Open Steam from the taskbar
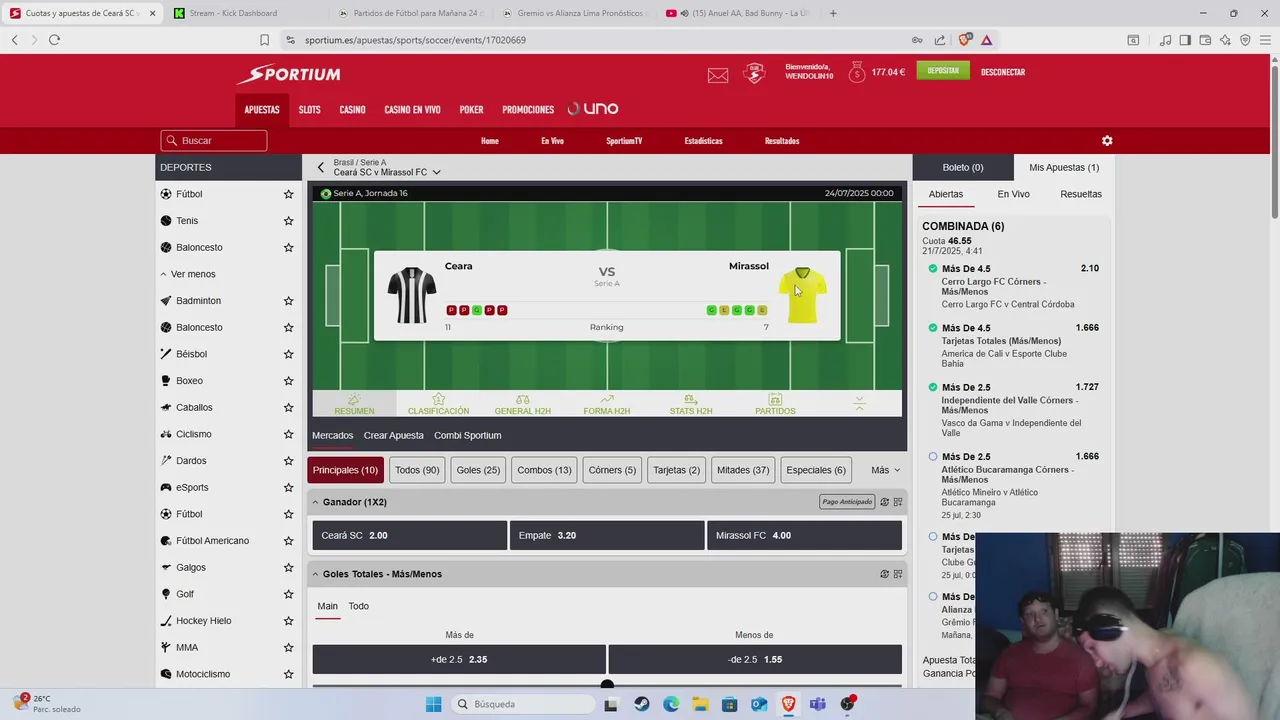 642,704
